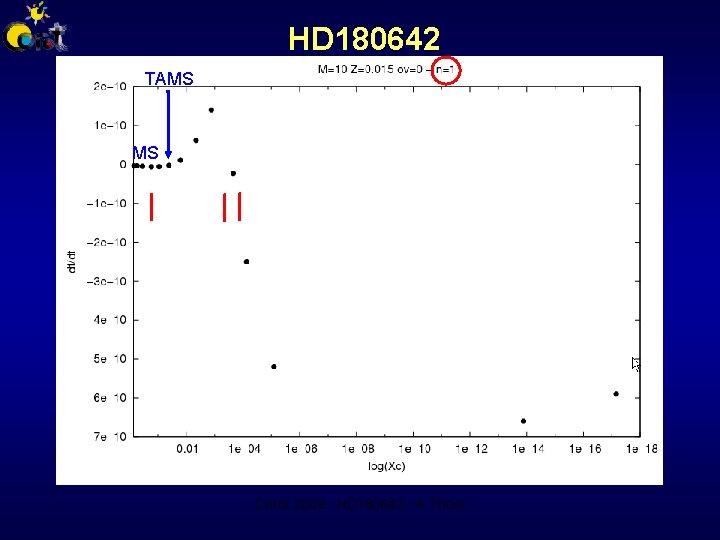Click the "n=1" text in the plot heading
The height and width of the screenshot is (540, 720).
point(446,70)
